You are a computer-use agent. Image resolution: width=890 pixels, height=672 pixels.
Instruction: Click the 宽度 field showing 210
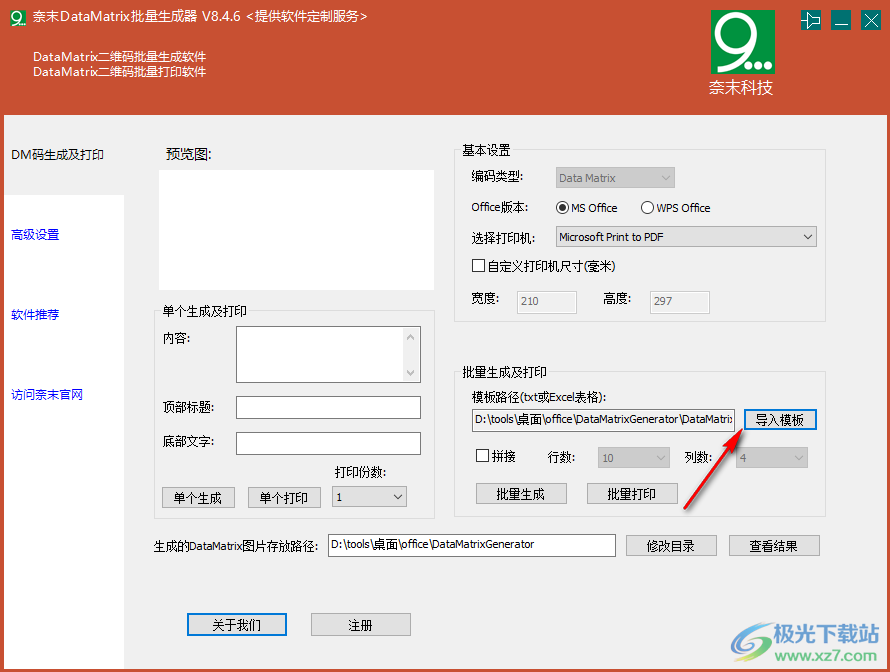[547, 301]
